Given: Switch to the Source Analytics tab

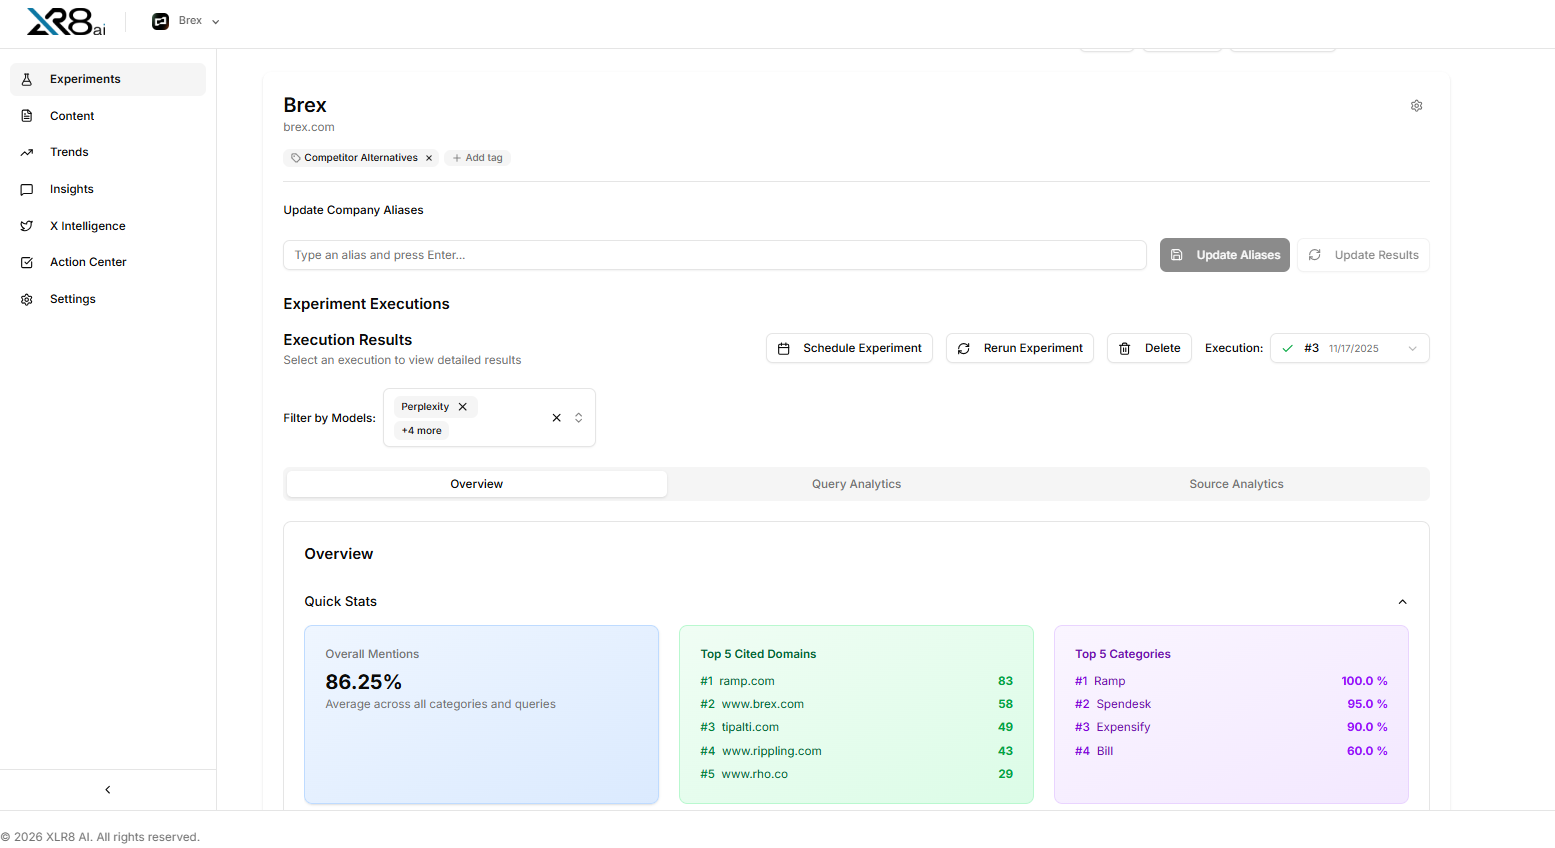Looking at the screenshot, I should 1236,484.
